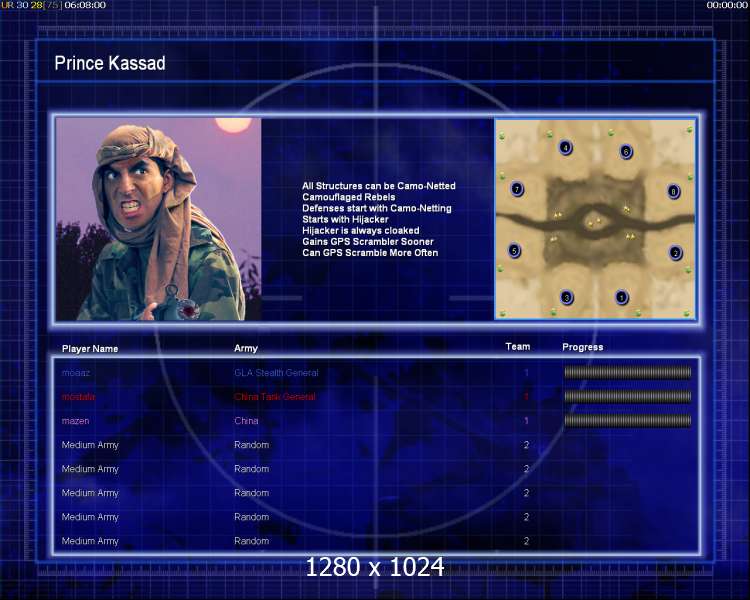Click 'Gains GPS Scrambler Sooner' line
The image size is (750, 600).
[x=368, y=242]
